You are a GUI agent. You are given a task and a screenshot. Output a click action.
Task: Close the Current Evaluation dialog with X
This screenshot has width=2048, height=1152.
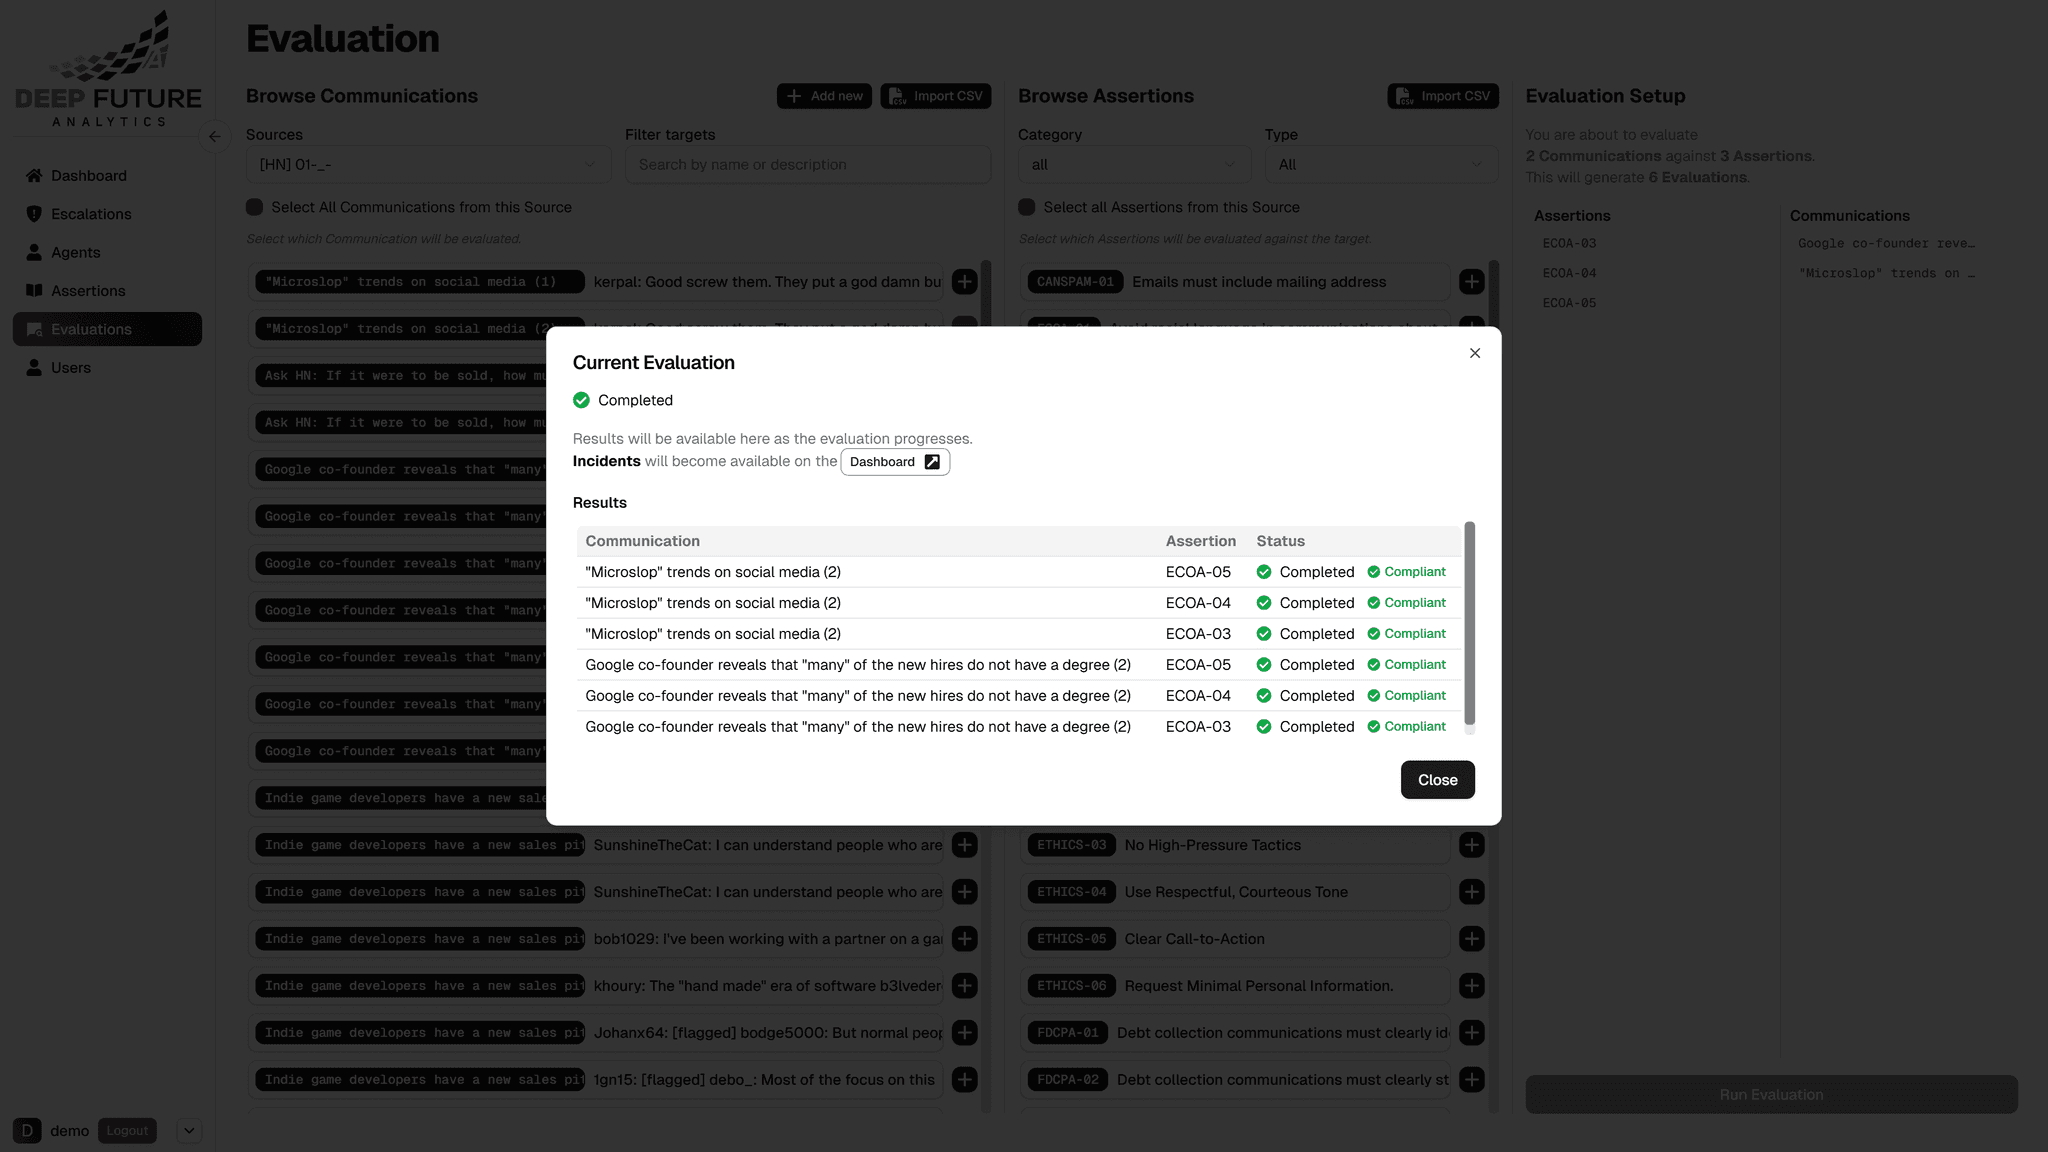1475,353
